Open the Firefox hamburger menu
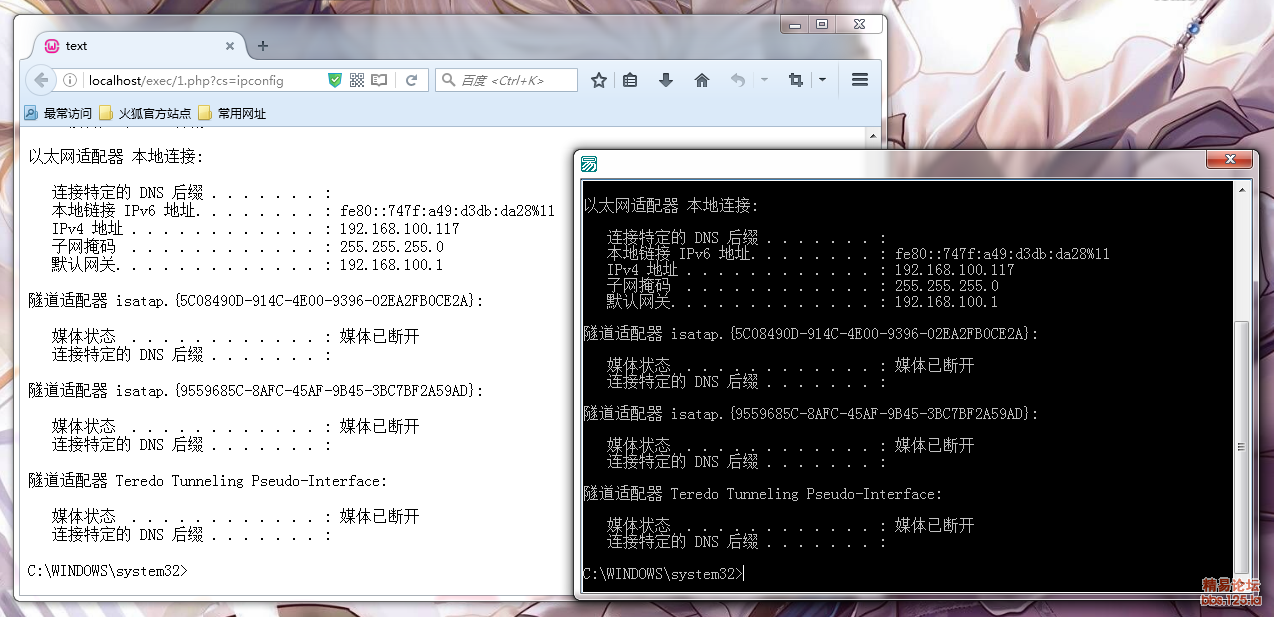Viewport: 1274px width, 617px height. coord(859,80)
